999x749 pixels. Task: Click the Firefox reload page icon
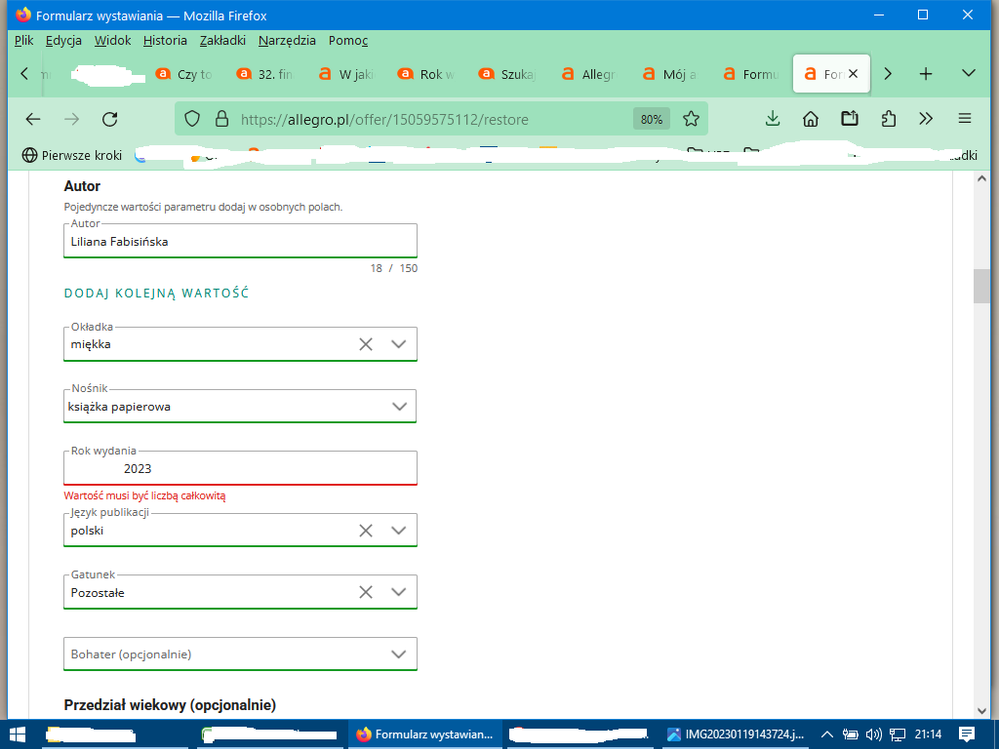pyautogui.click(x=110, y=119)
